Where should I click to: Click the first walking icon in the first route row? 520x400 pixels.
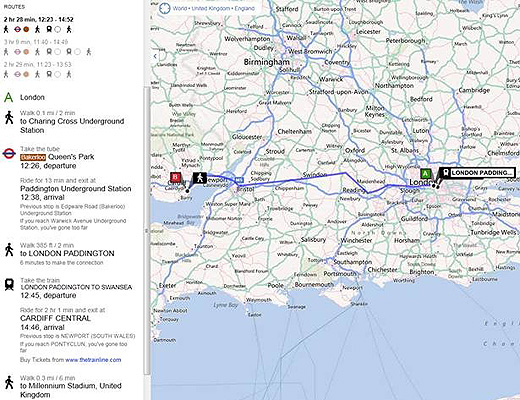[6, 30]
